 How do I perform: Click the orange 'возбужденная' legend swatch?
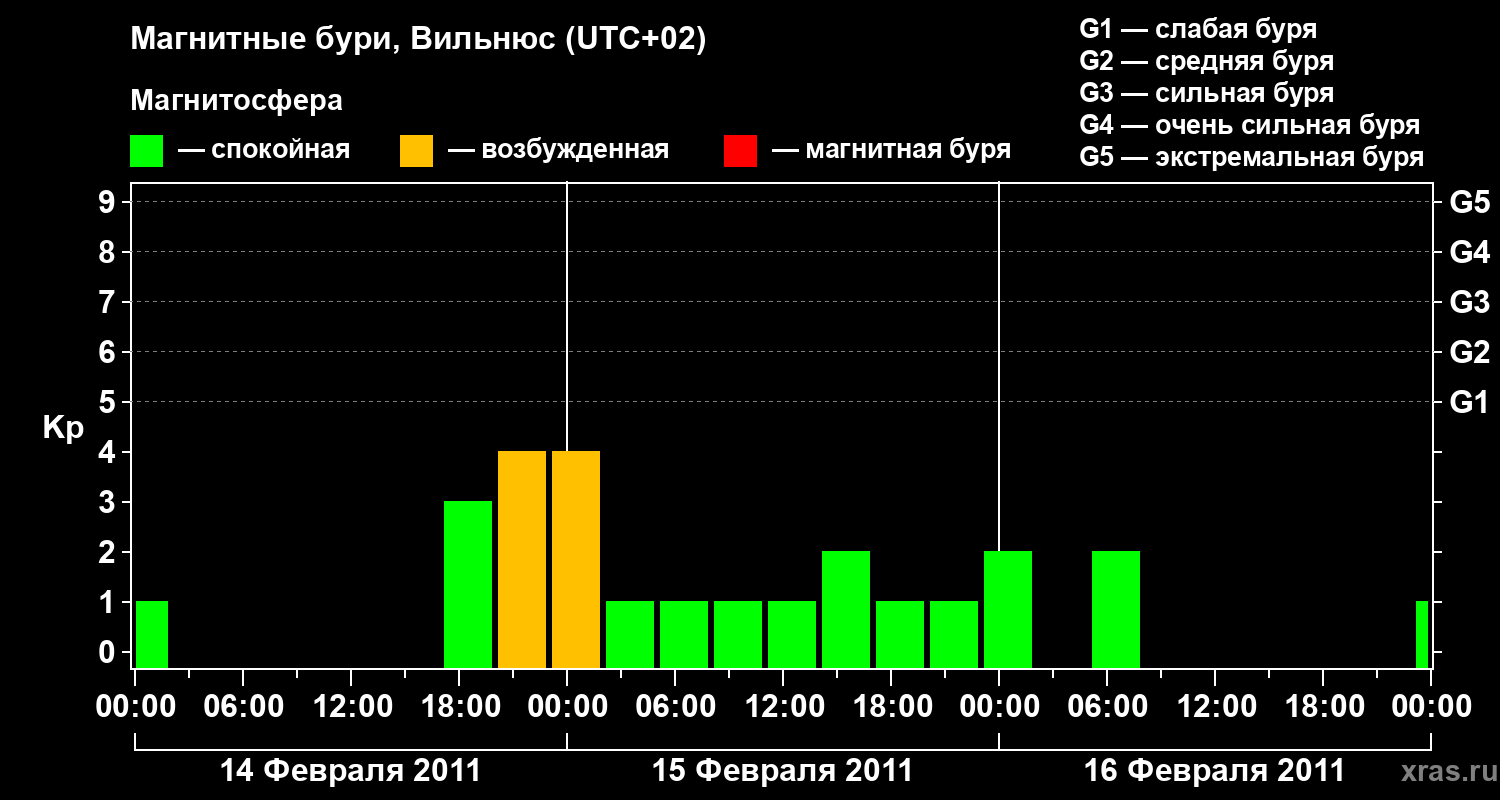tap(416, 150)
